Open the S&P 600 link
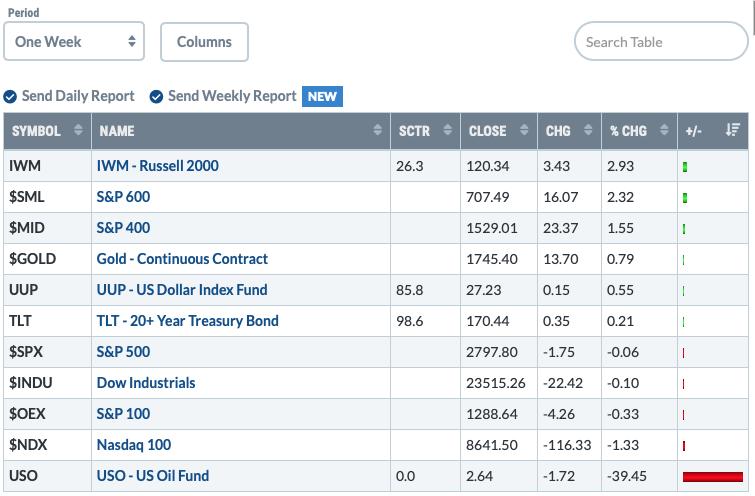755x496 pixels. [x=123, y=196]
